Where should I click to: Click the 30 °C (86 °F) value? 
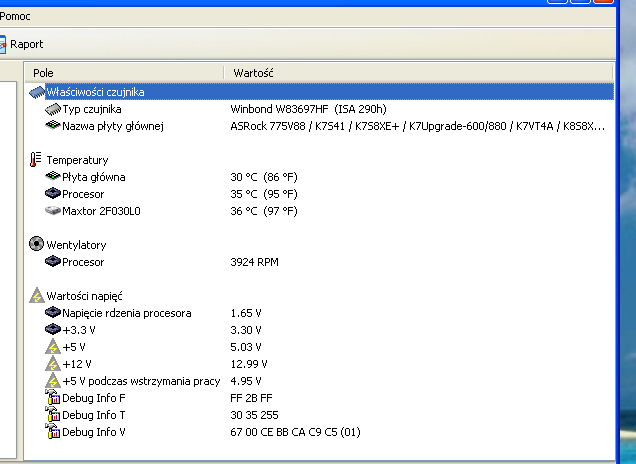click(x=264, y=177)
